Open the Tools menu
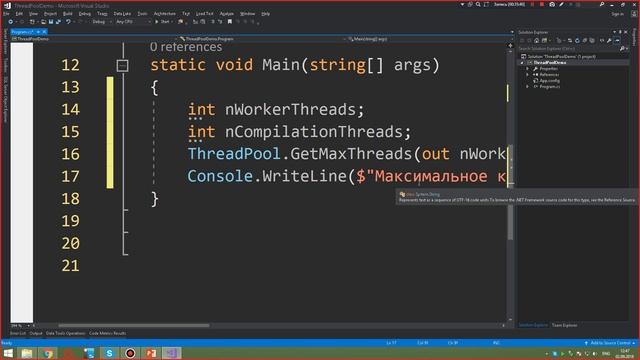640x360 pixels. tap(142, 14)
